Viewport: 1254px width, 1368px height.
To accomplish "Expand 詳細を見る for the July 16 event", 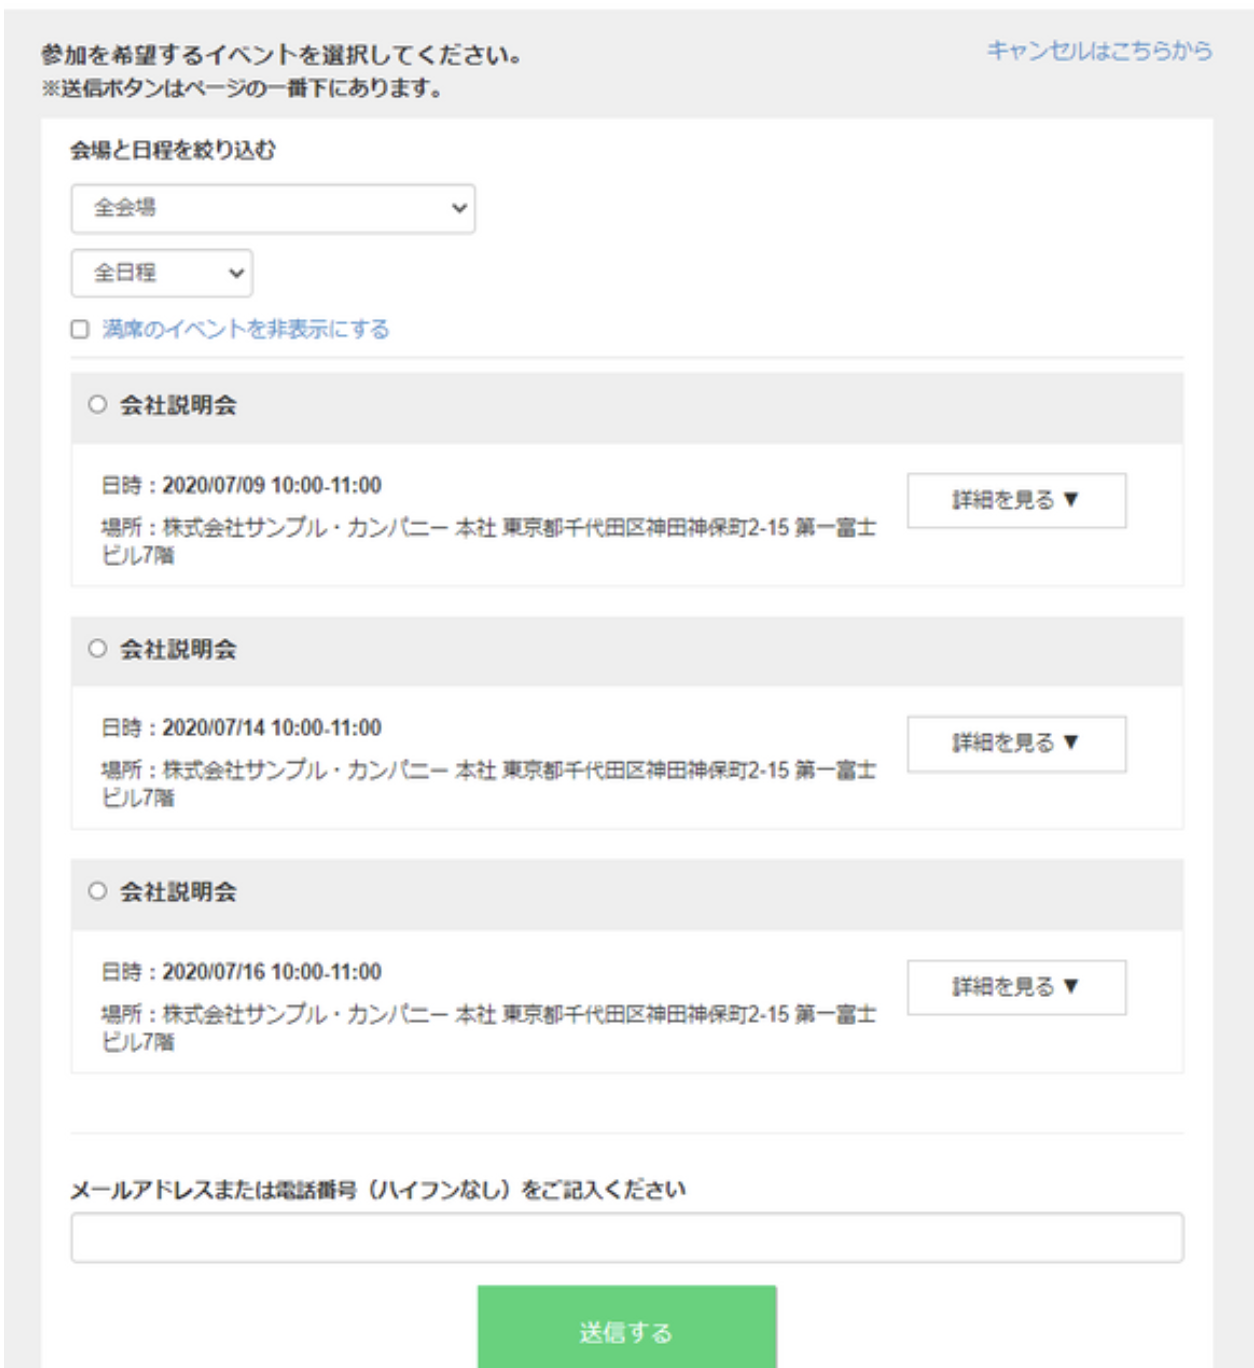I will coord(1016,989).
